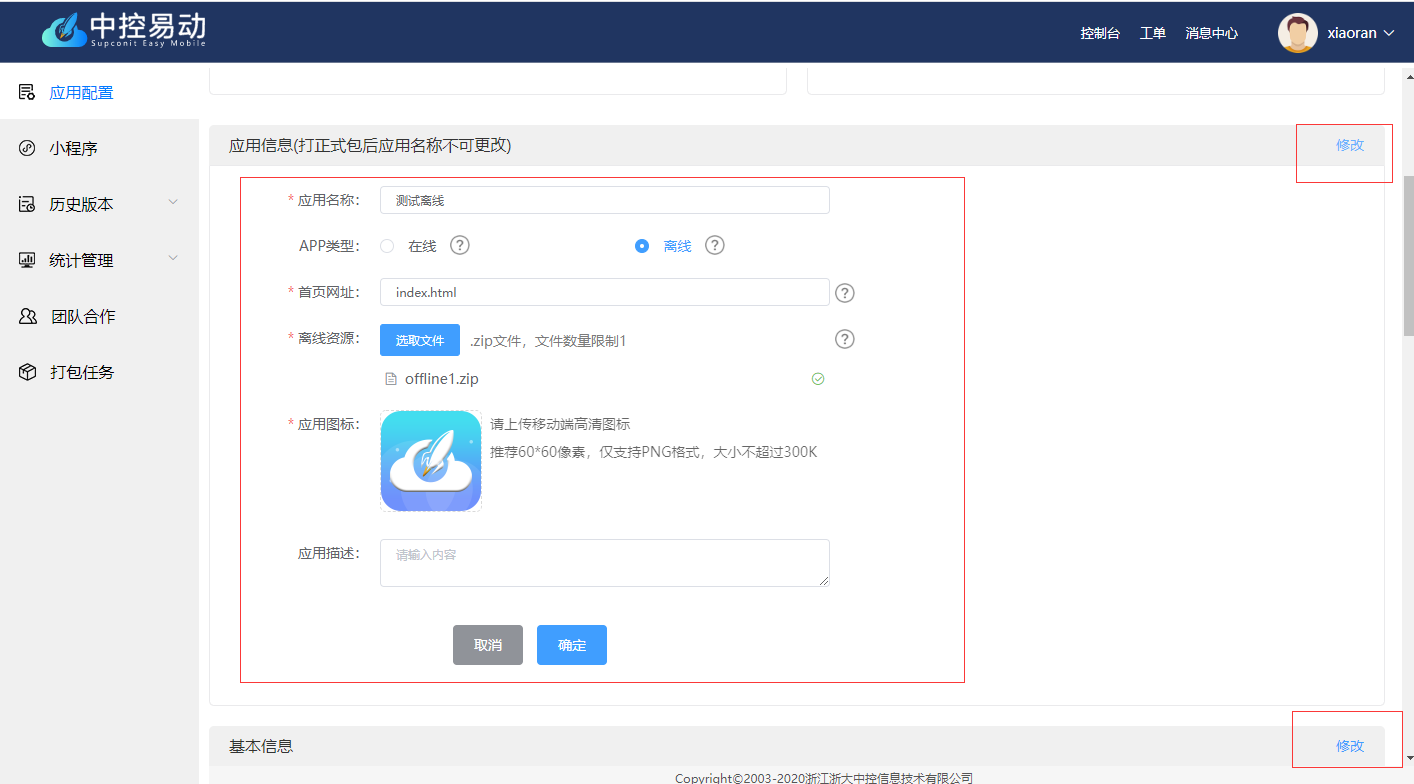Click the uploaded file name offline1.zip

442,379
